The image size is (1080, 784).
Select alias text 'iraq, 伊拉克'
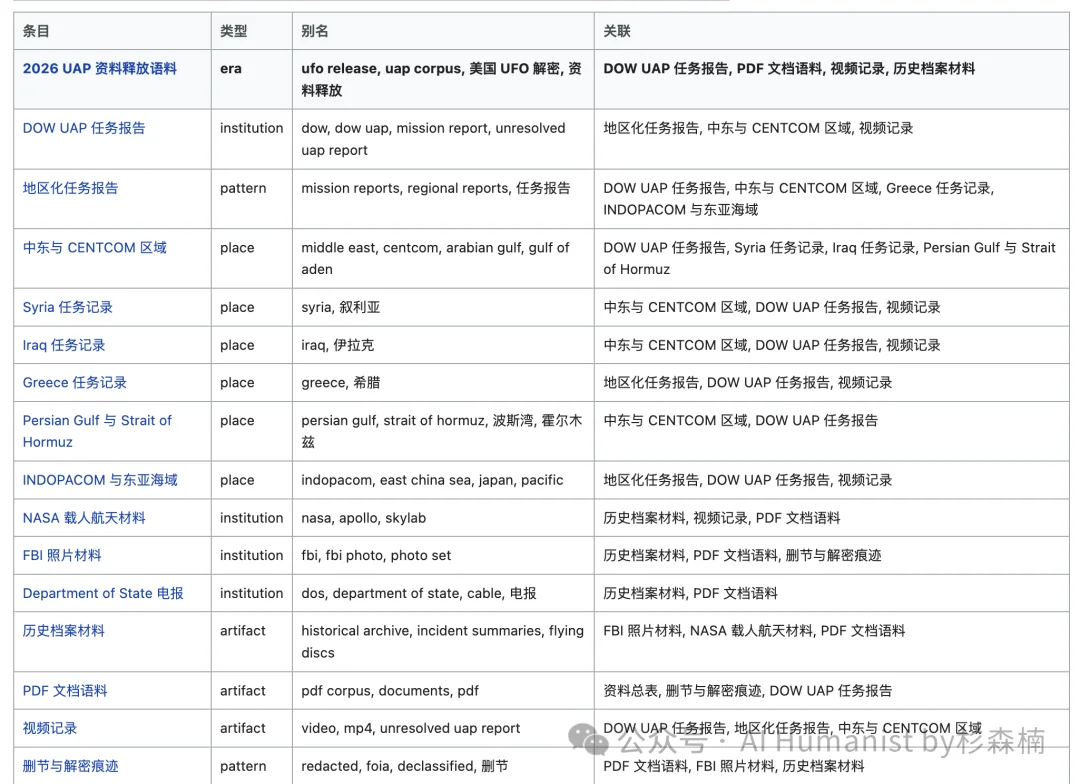pos(338,345)
